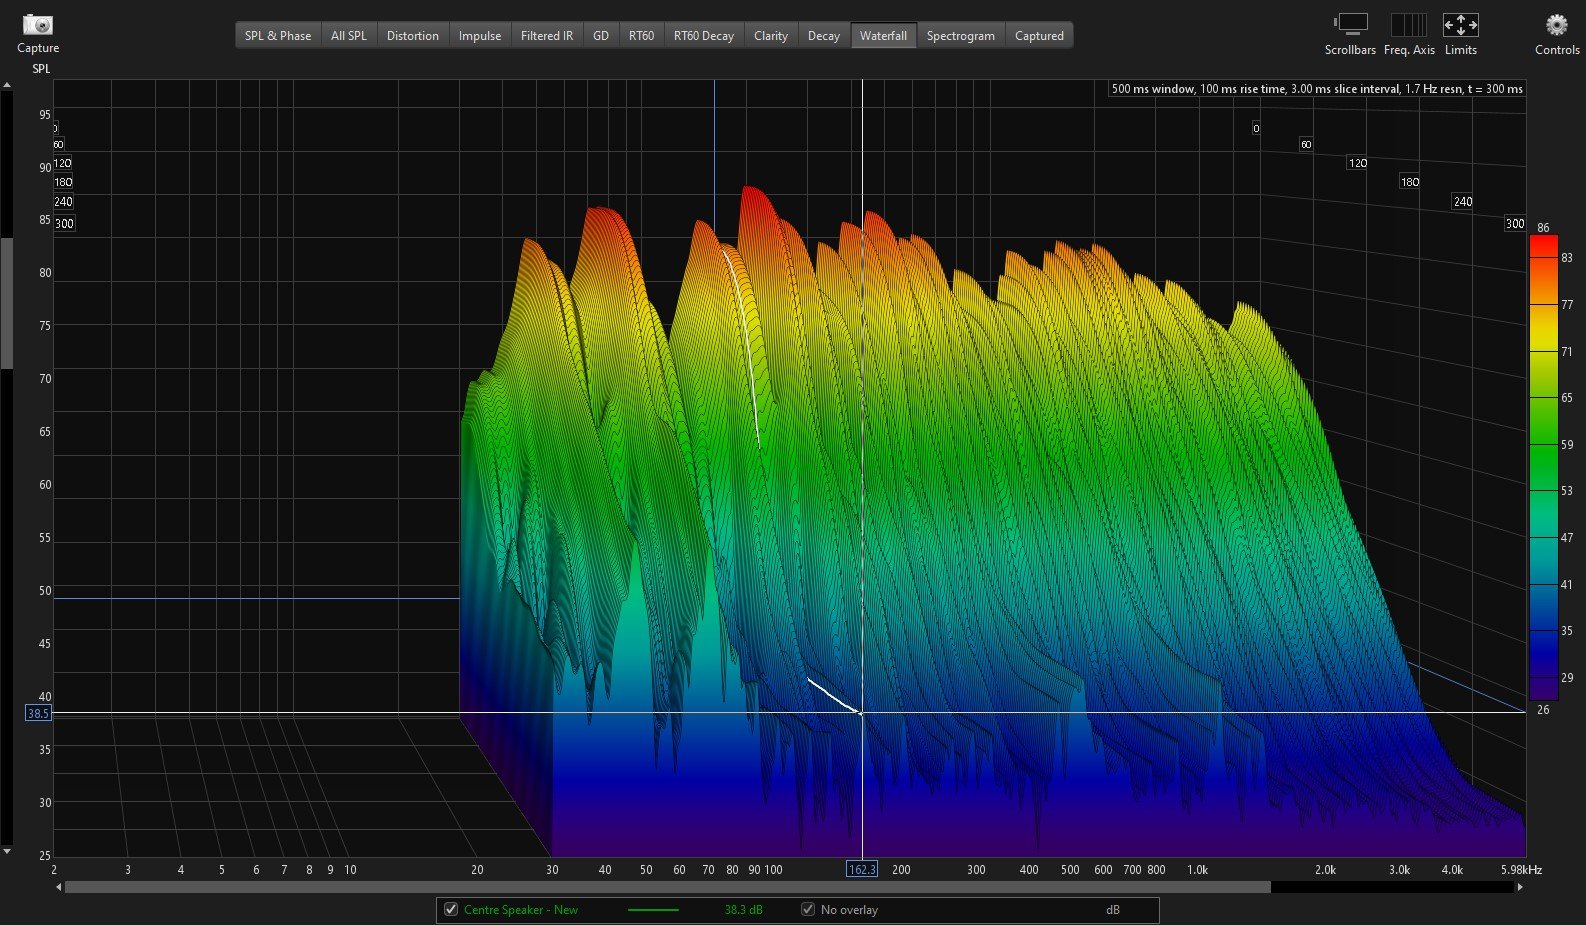Screen dimensions: 1586x925
Task: Click the SPL axis up arrow
Action: click(x=7, y=86)
